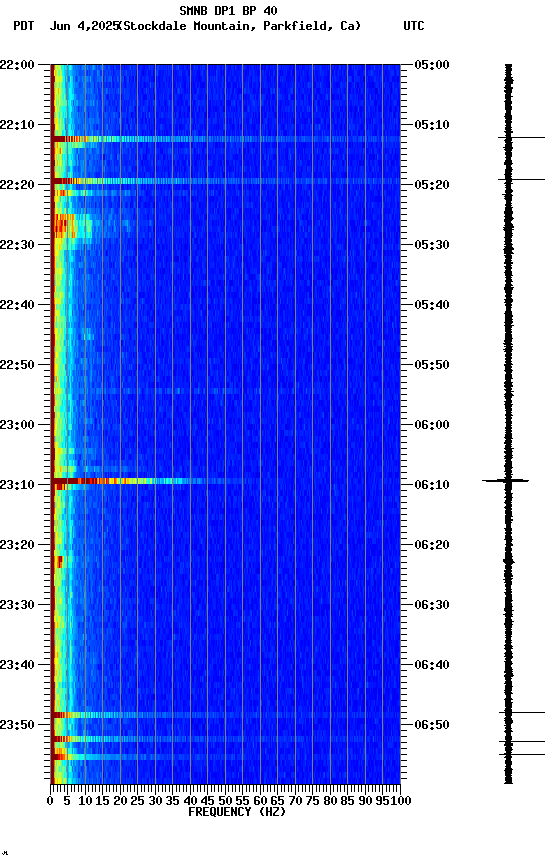The image size is (552, 864).
Task: Click the date 'Jun 4,2025'
Action: pos(84,26)
